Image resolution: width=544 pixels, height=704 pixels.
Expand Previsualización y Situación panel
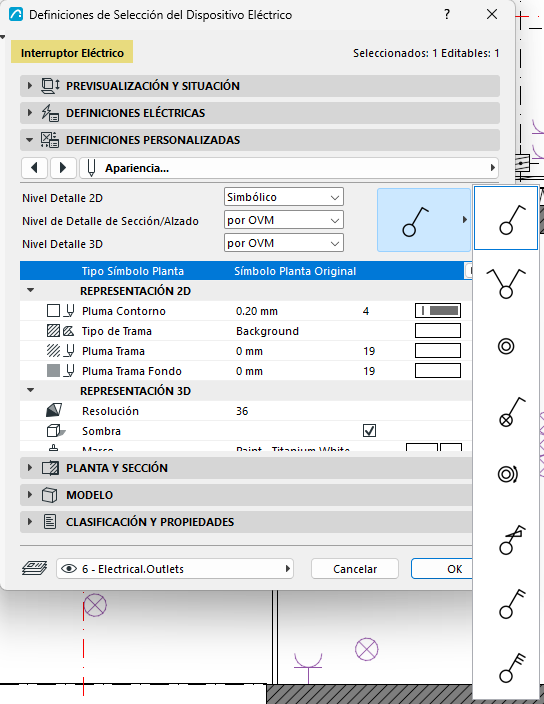click(x=30, y=85)
